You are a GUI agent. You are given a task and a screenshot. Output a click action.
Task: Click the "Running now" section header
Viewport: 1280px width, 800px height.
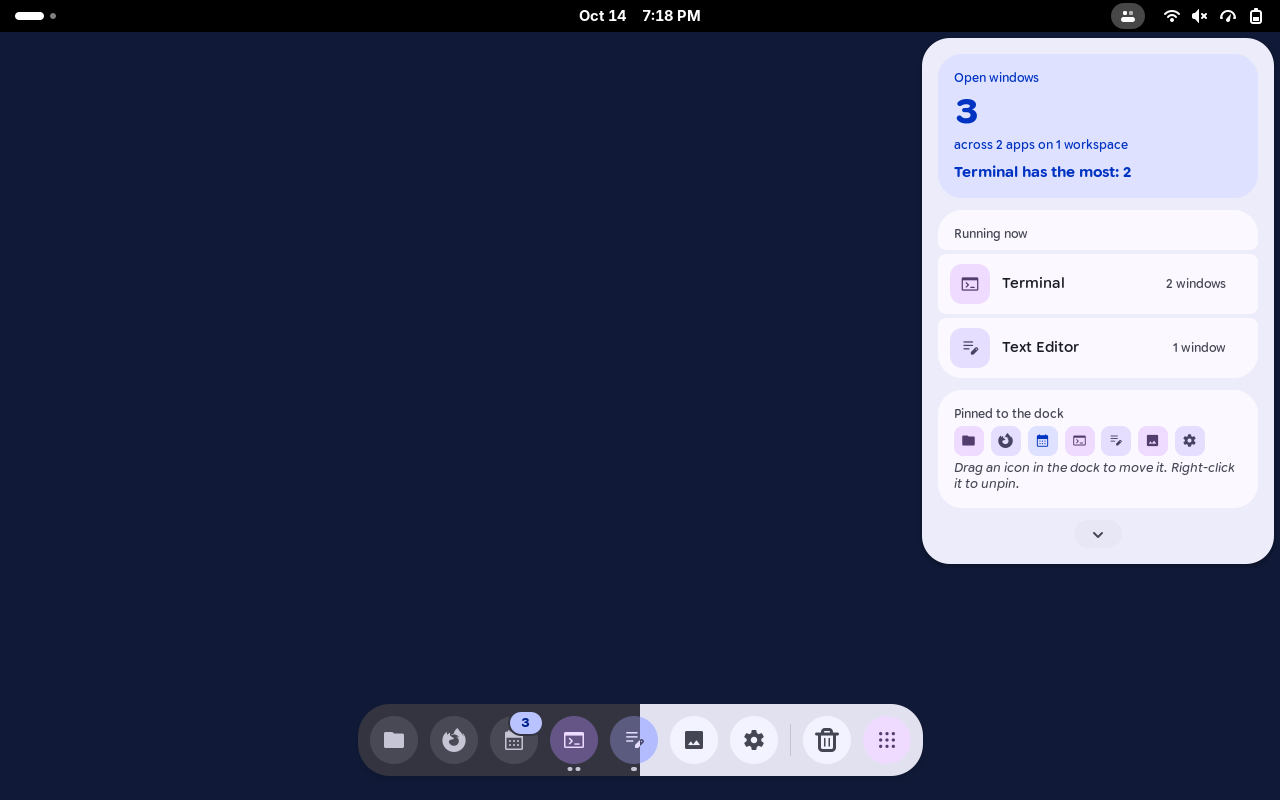(991, 234)
